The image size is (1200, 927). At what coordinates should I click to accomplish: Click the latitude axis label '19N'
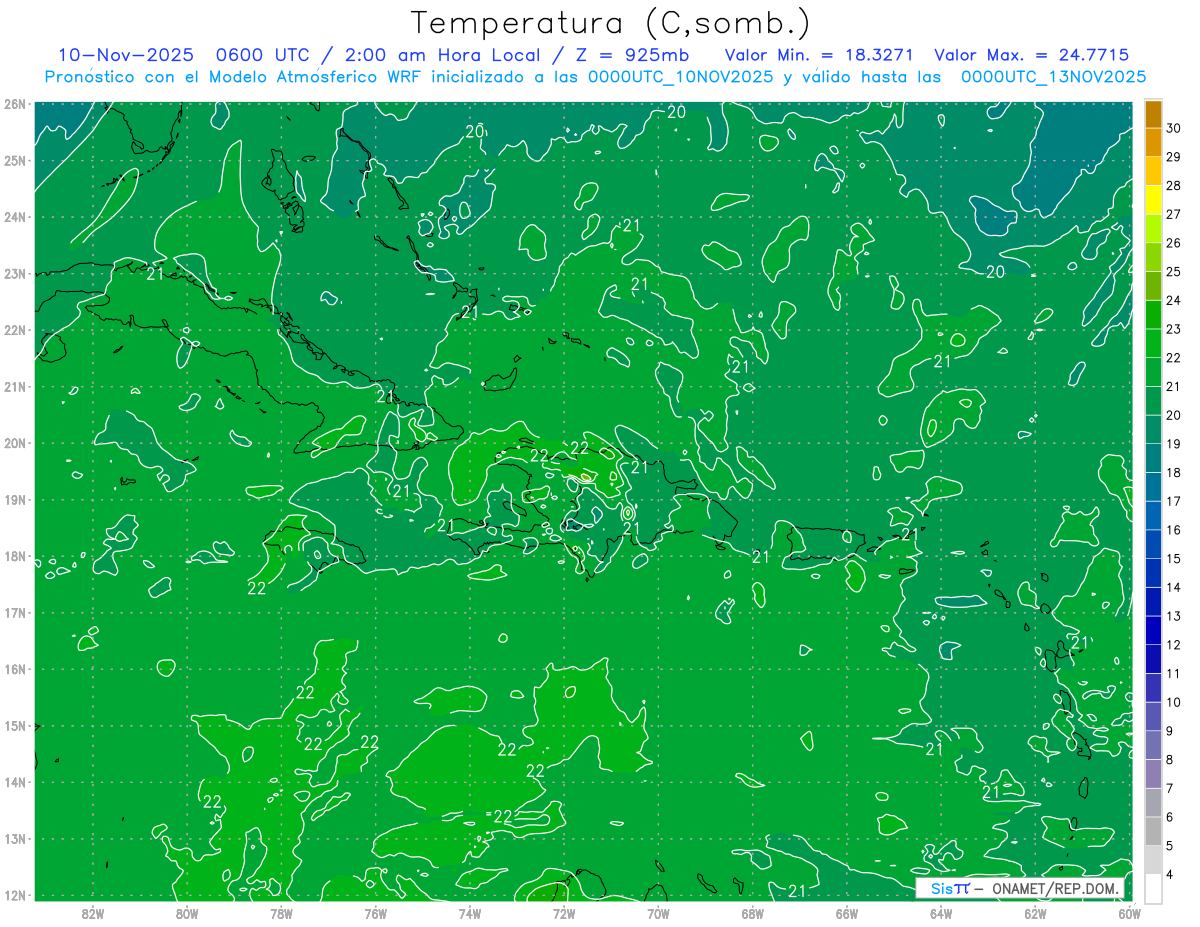pos(15,499)
